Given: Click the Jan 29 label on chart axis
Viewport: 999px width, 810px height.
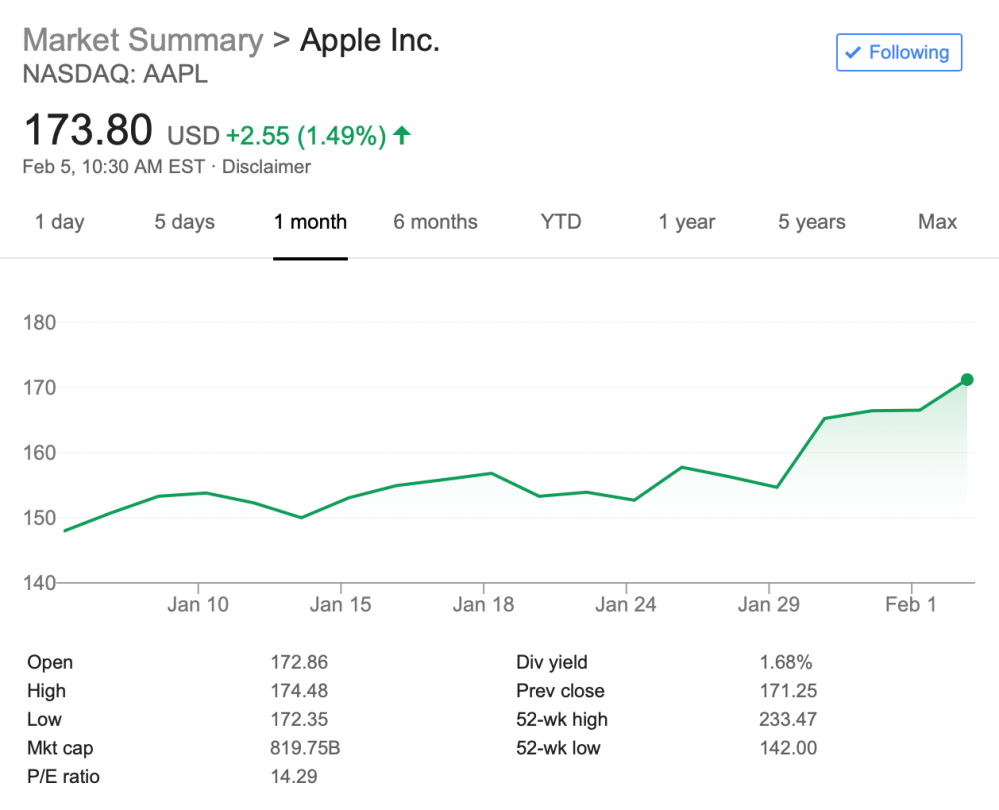Looking at the screenshot, I should tap(769, 604).
